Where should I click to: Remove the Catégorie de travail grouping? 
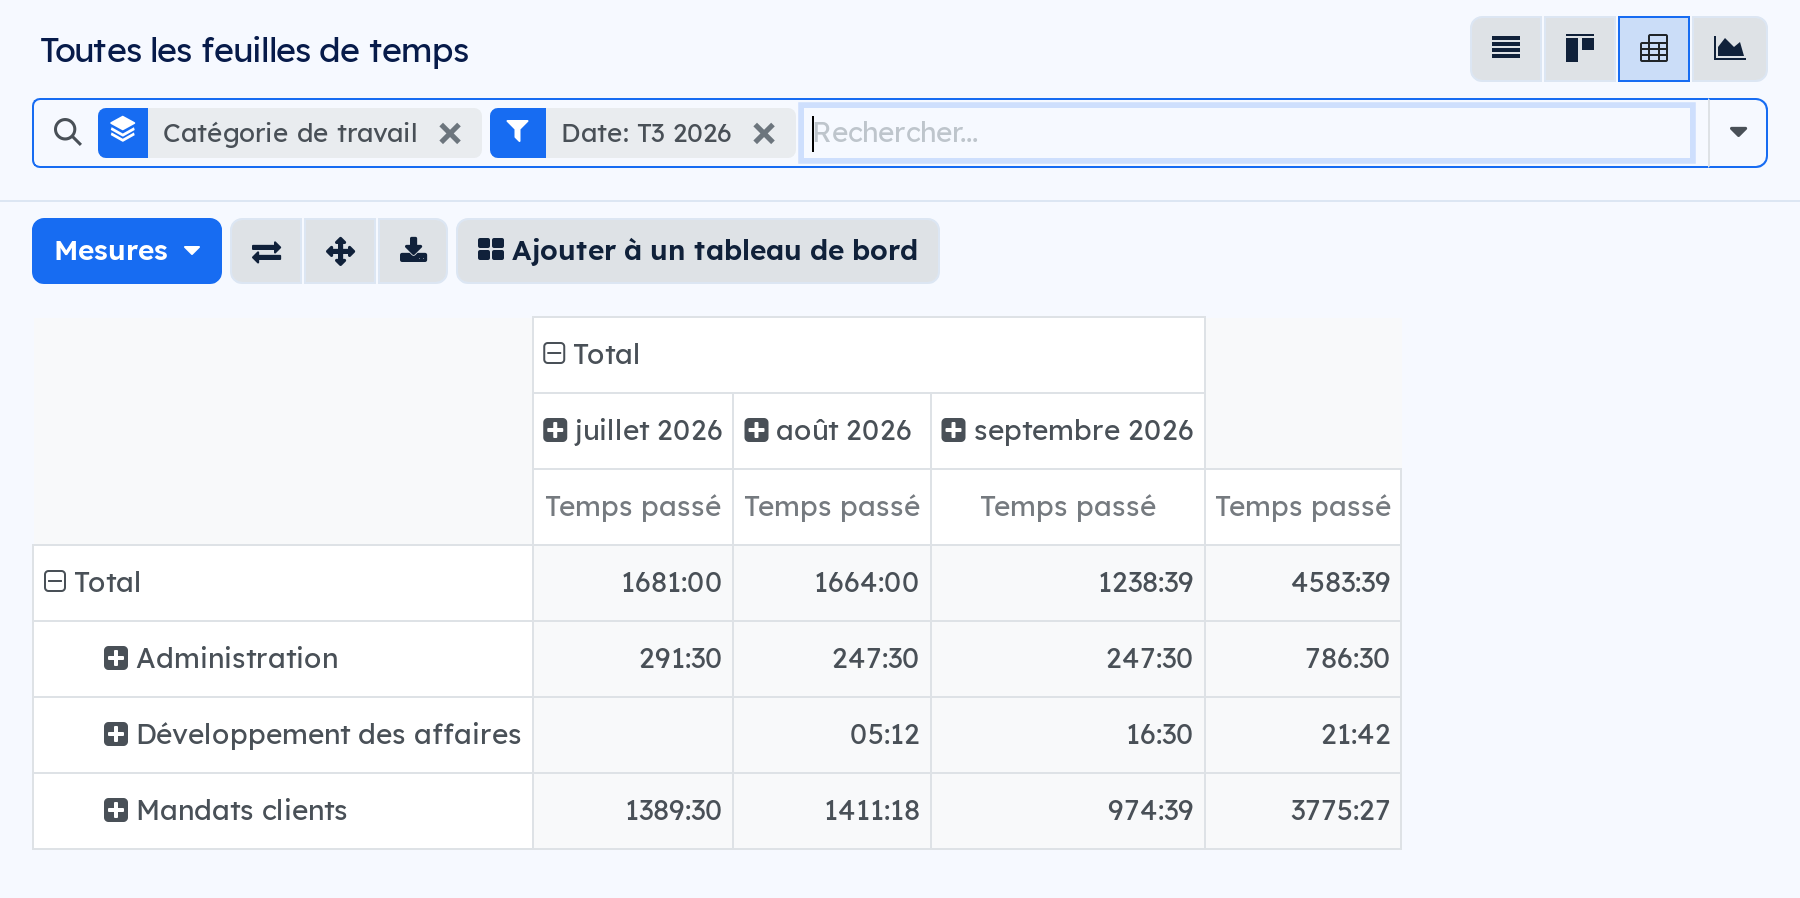450,133
